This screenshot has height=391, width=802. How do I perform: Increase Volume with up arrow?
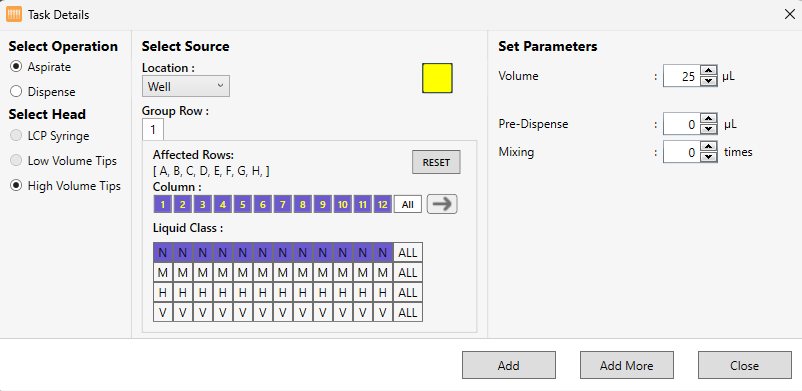click(x=708, y=71)
